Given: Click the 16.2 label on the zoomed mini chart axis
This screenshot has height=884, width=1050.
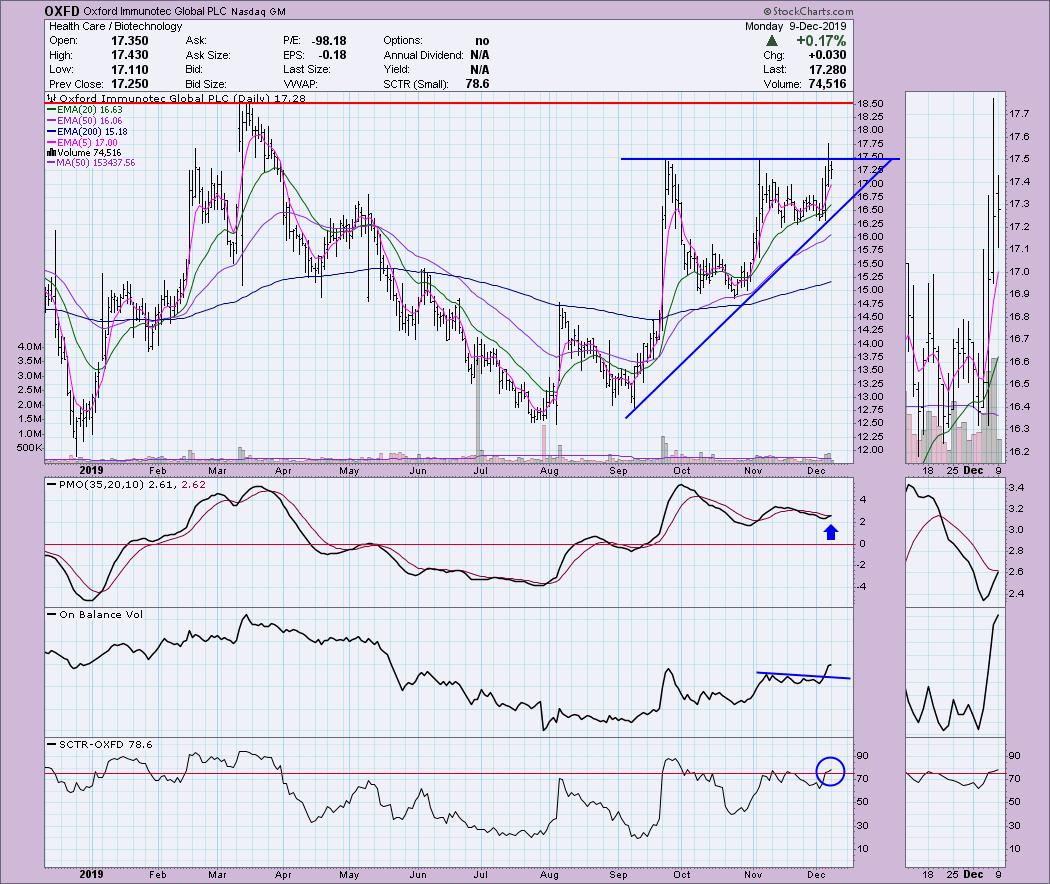Looking at the screenshot, I should tap(1019, 451).
